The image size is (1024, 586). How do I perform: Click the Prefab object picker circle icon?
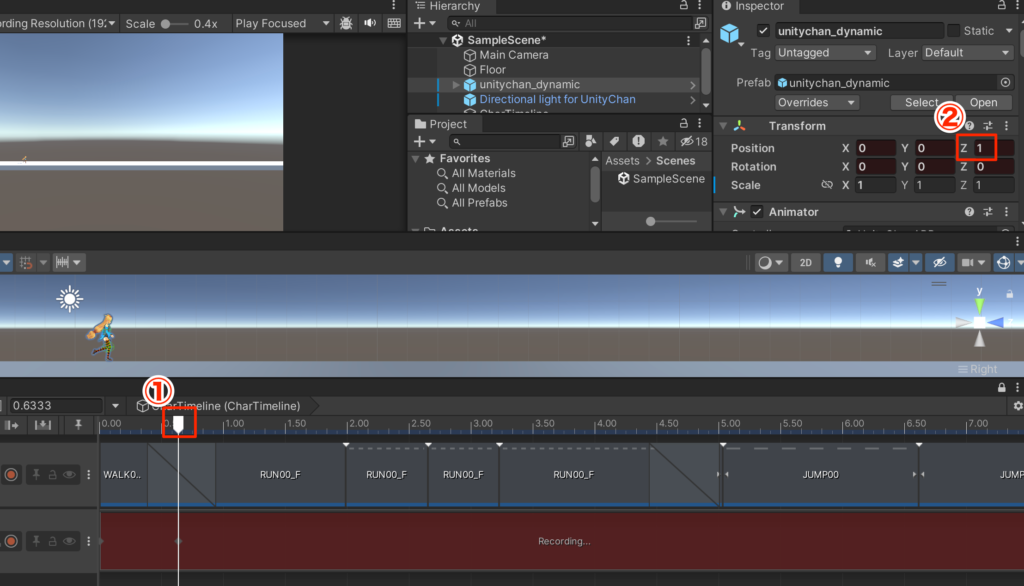(x=1006, y=82)
